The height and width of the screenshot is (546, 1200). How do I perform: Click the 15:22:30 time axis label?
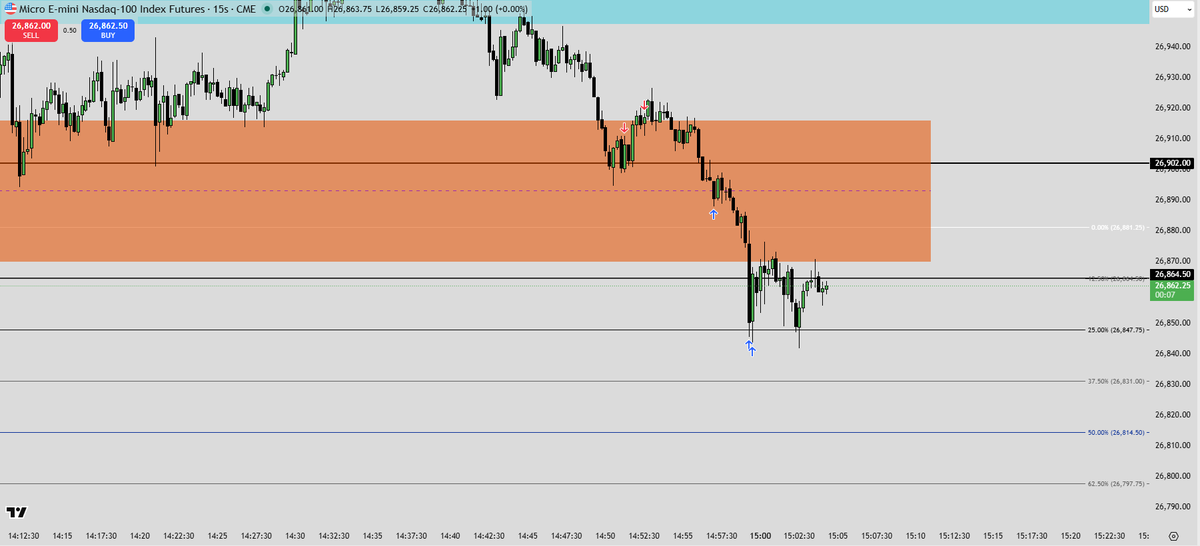[1109, 537]
